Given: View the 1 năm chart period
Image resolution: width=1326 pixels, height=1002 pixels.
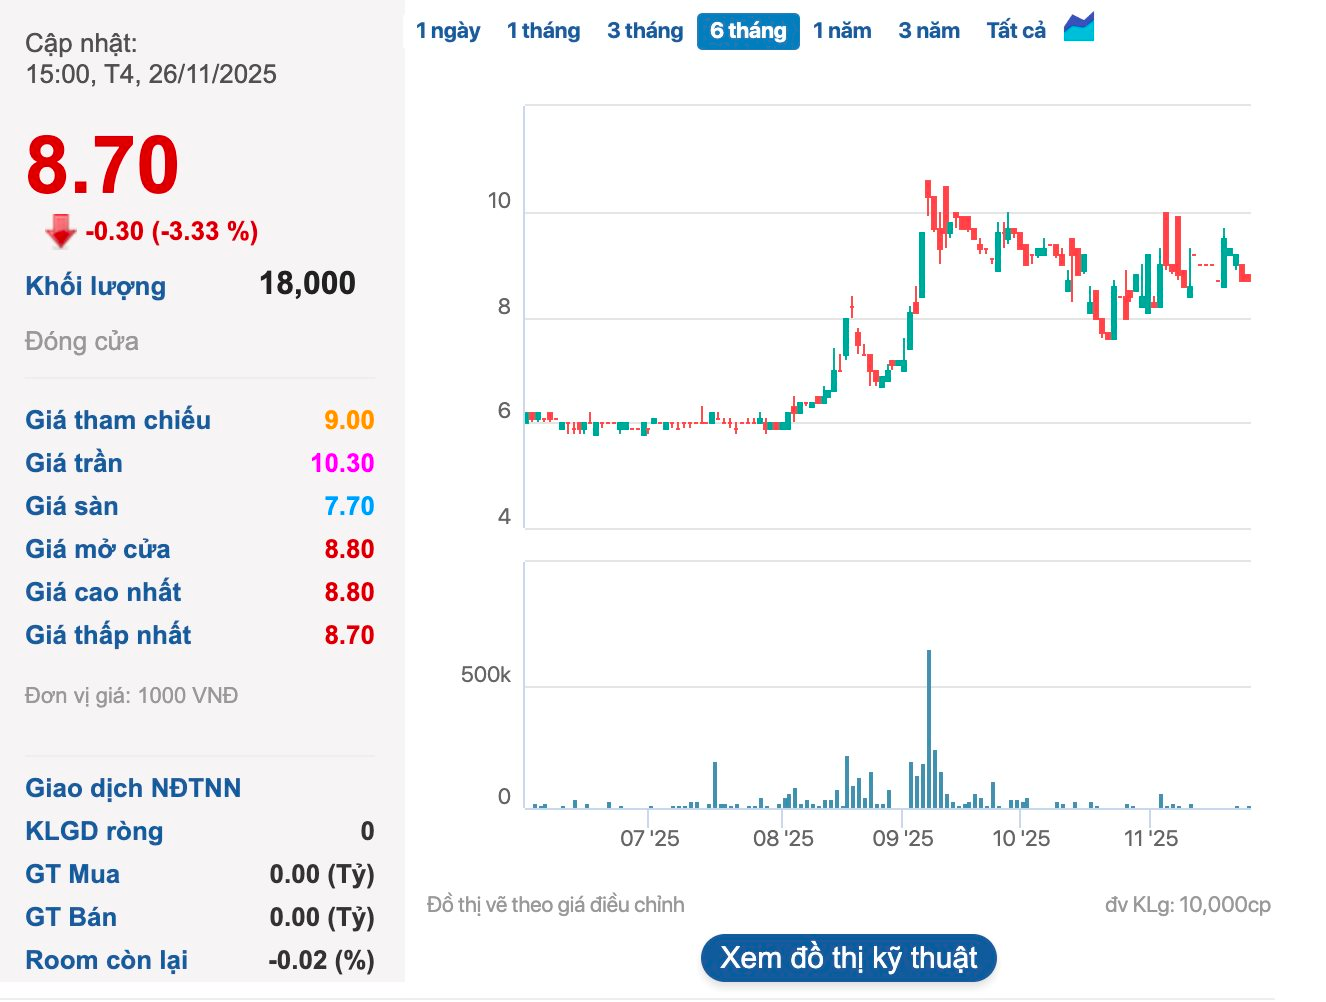Looking at the screenshot, I should tap(842, 30).
